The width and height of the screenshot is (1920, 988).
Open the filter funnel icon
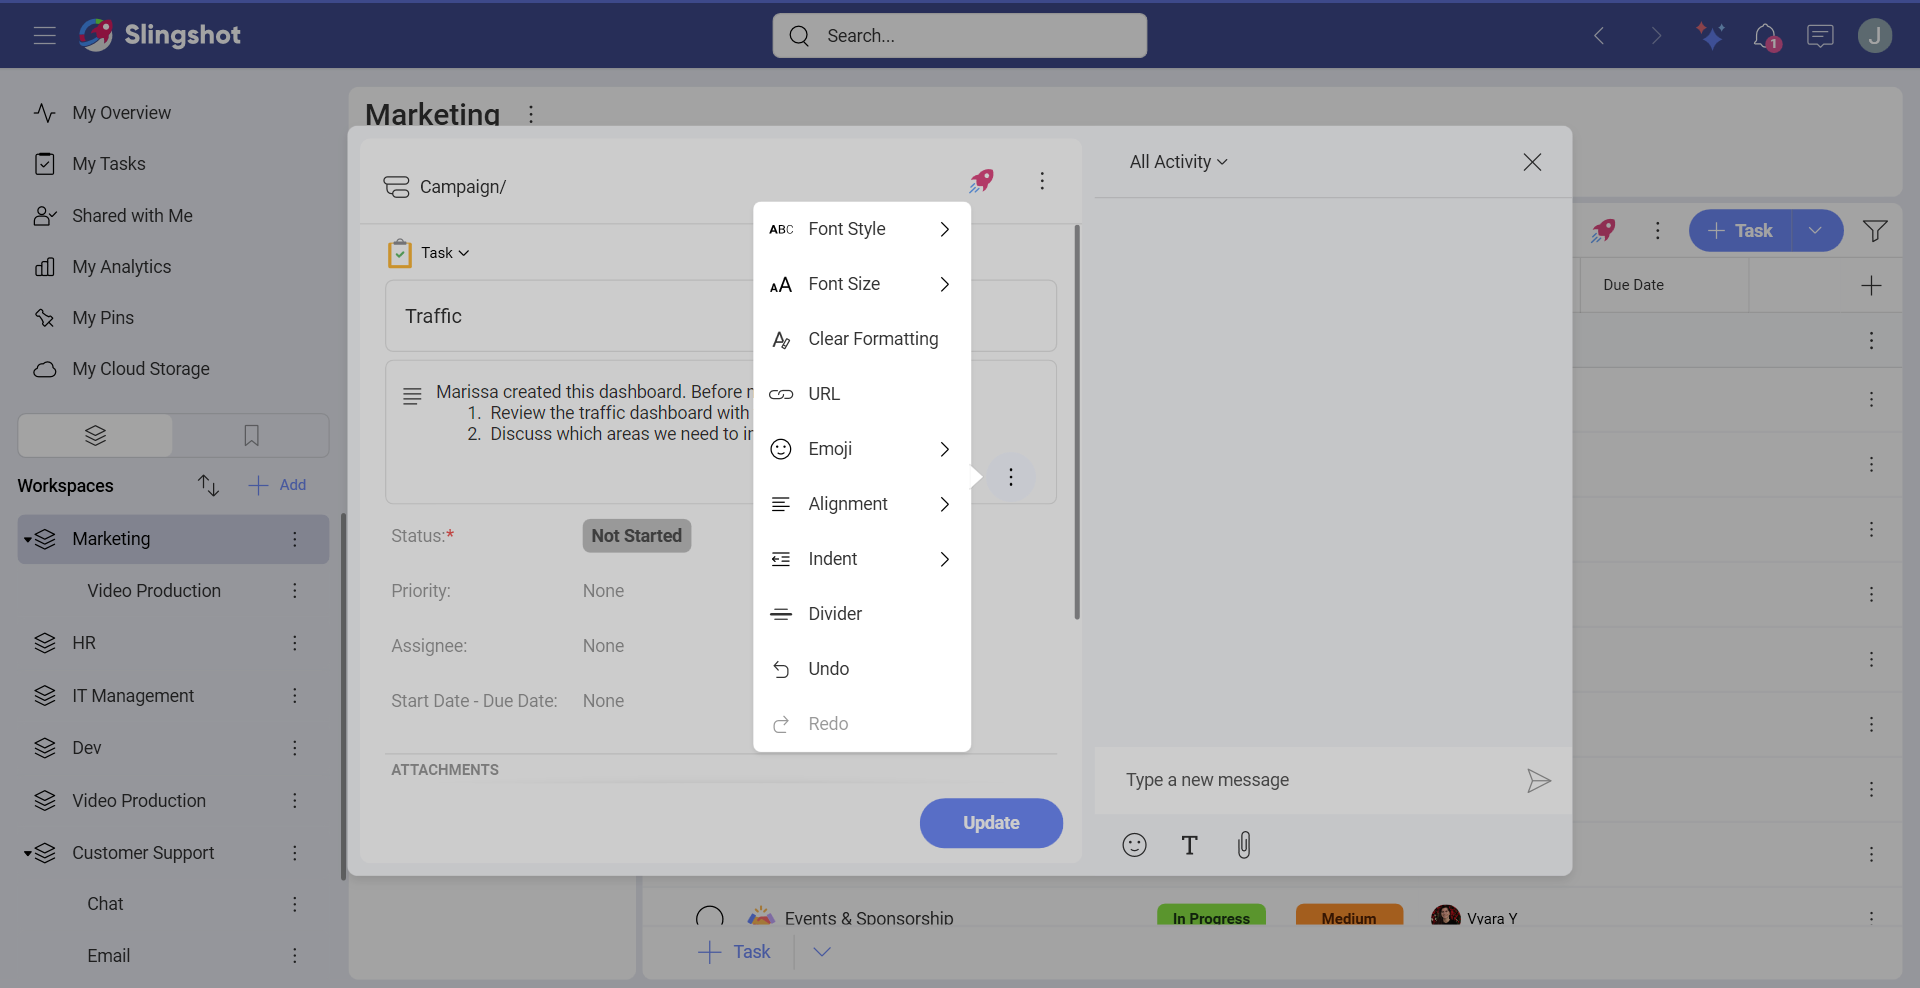[x=1875, y=231]
